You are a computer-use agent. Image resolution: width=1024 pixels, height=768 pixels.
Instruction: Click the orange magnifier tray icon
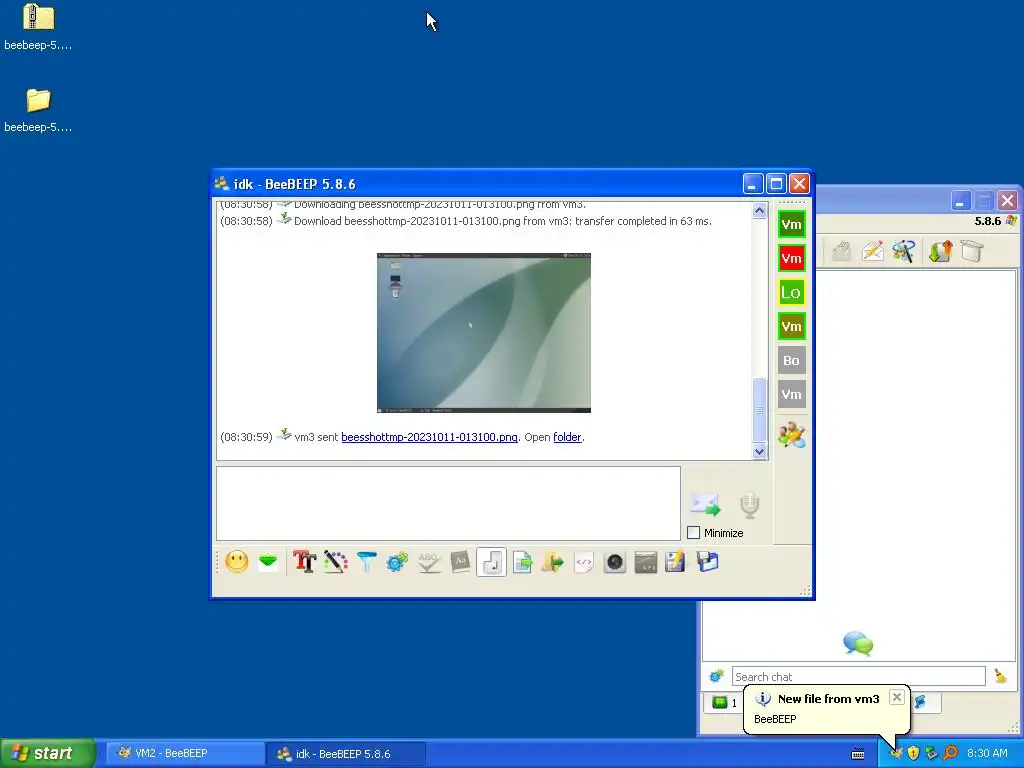(951, 753)
